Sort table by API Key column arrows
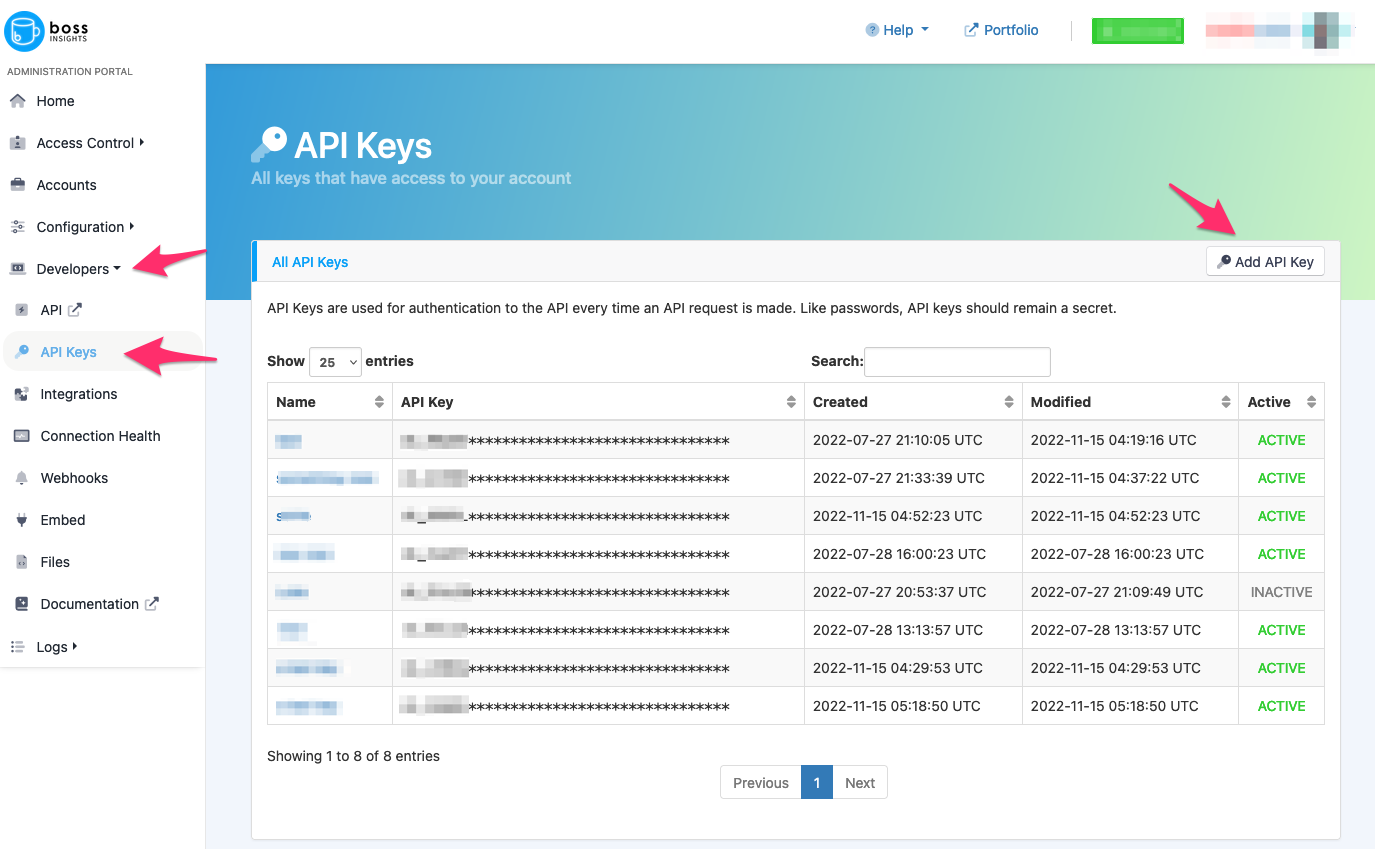Image resolution: width=1375 pixels, height=849 pixels. (x=791, y=402)
